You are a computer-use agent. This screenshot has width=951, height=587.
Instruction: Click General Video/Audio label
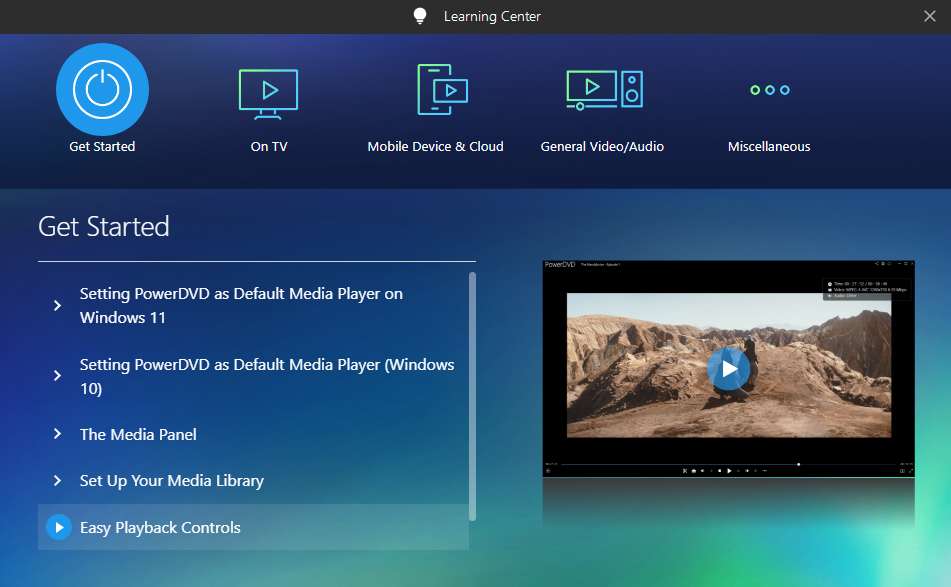pyautogui.click(x=602, y=146)
